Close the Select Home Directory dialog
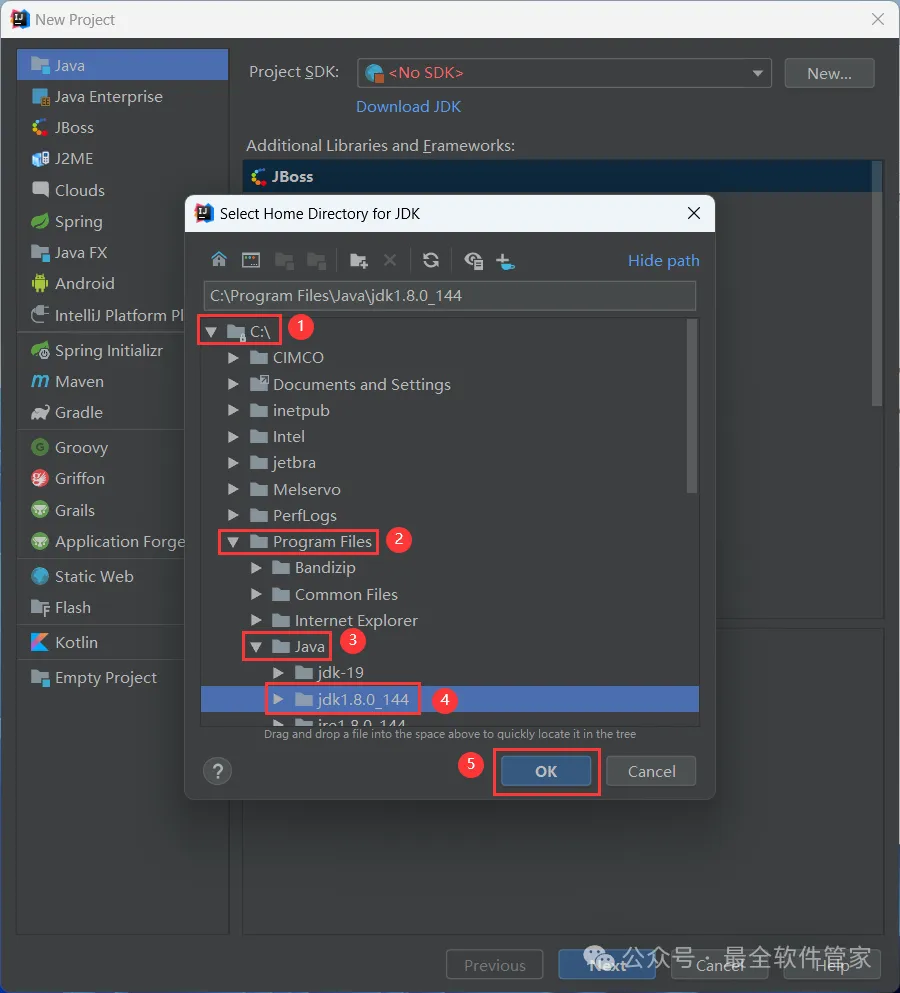 694,213
